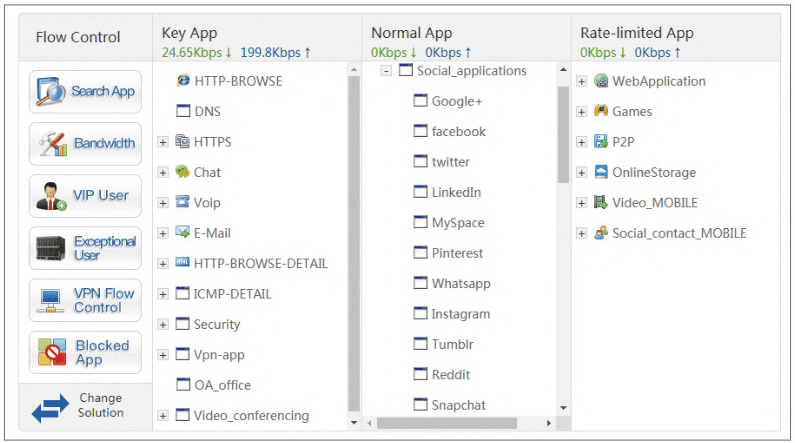795x443 pixels.
Task: Open VPN Flow Control
Action: click(85, 300)
